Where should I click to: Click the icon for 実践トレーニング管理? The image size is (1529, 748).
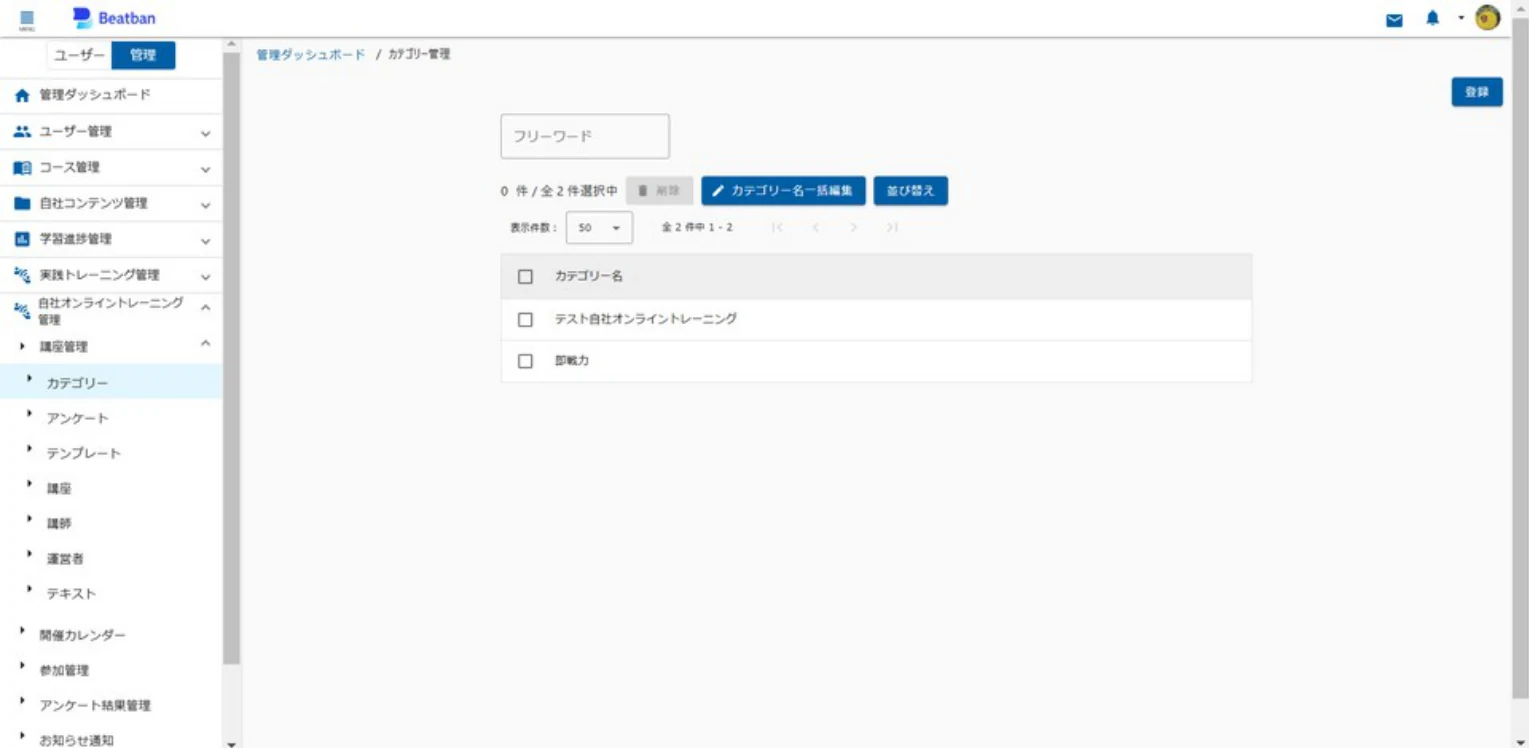pos(21,275)
